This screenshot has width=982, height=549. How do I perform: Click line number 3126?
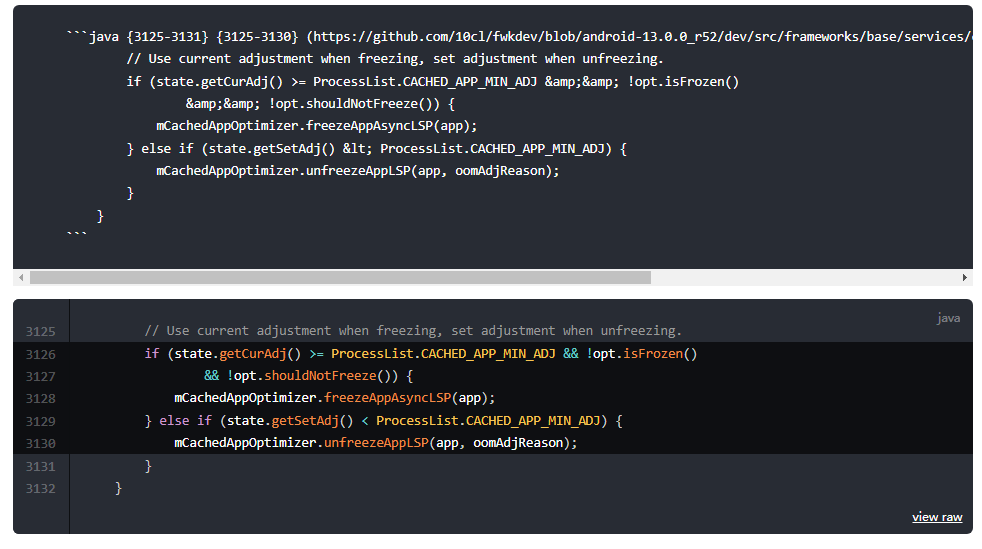pyautogui.click(x=40, y=354)
